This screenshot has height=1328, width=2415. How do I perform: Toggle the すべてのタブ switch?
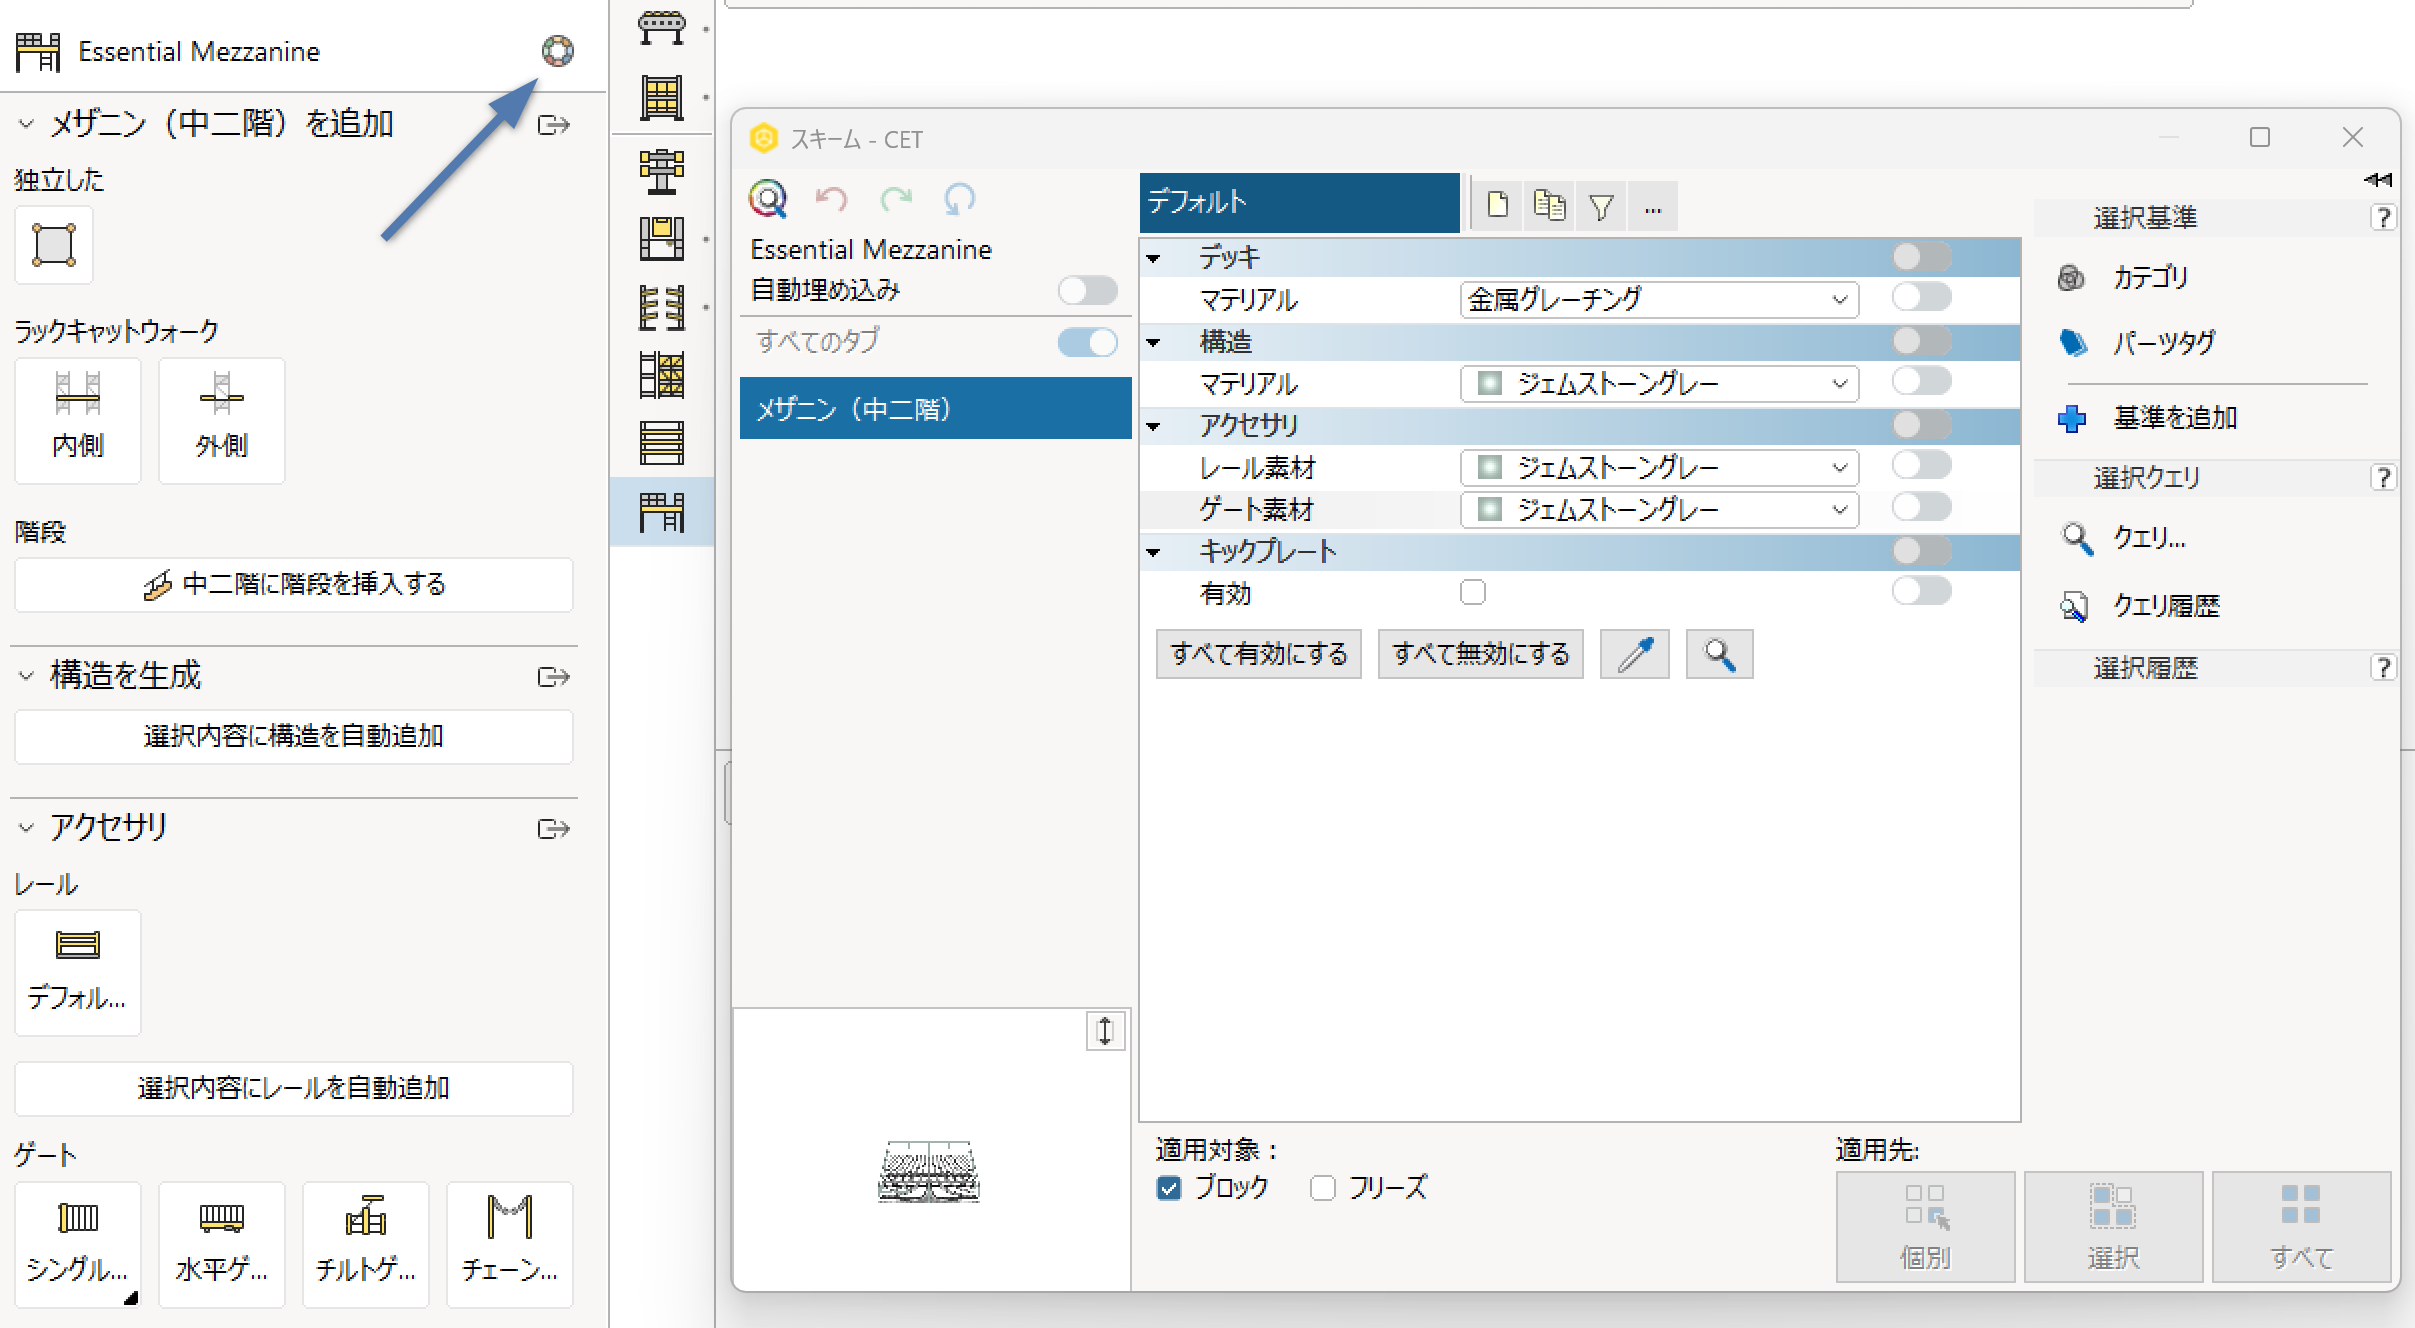(1088, 342)
